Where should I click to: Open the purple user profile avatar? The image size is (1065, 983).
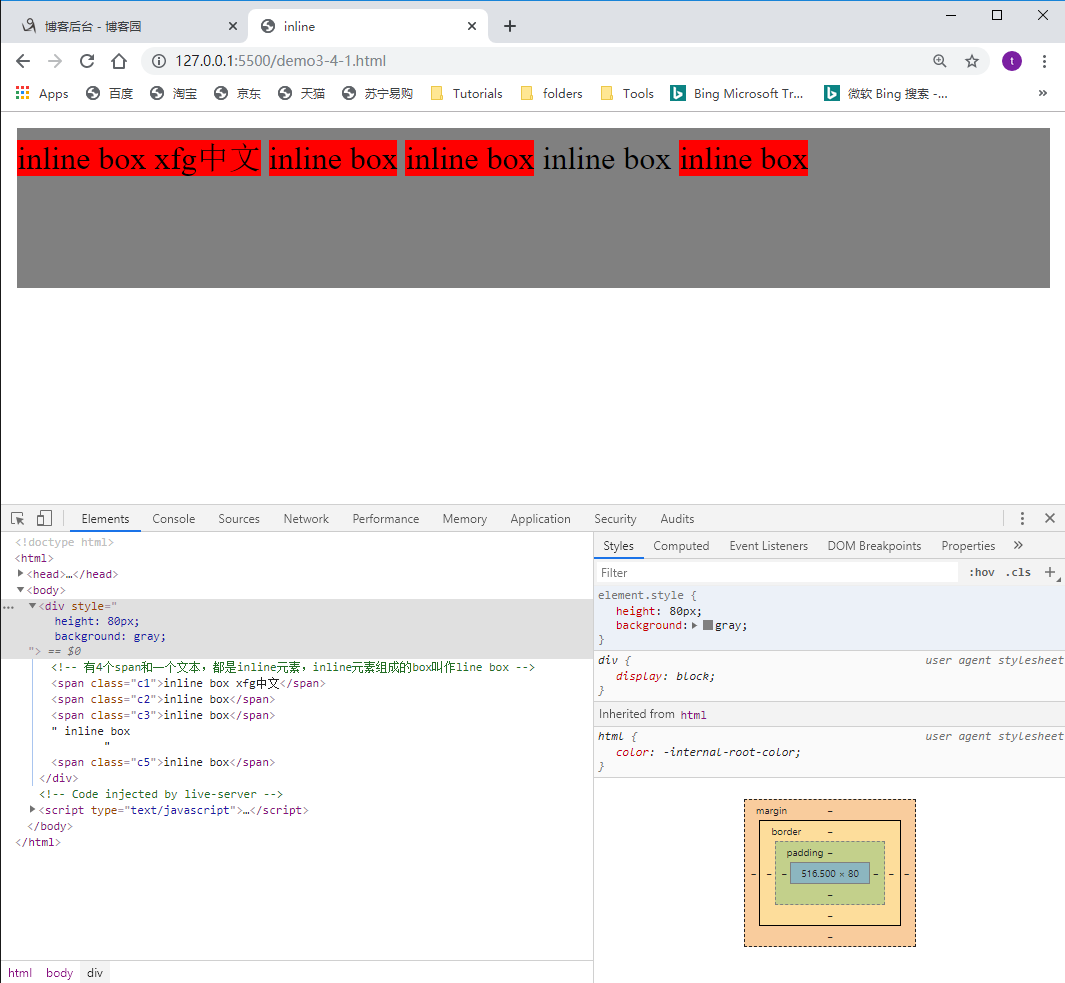click(x=1011, y=61)
